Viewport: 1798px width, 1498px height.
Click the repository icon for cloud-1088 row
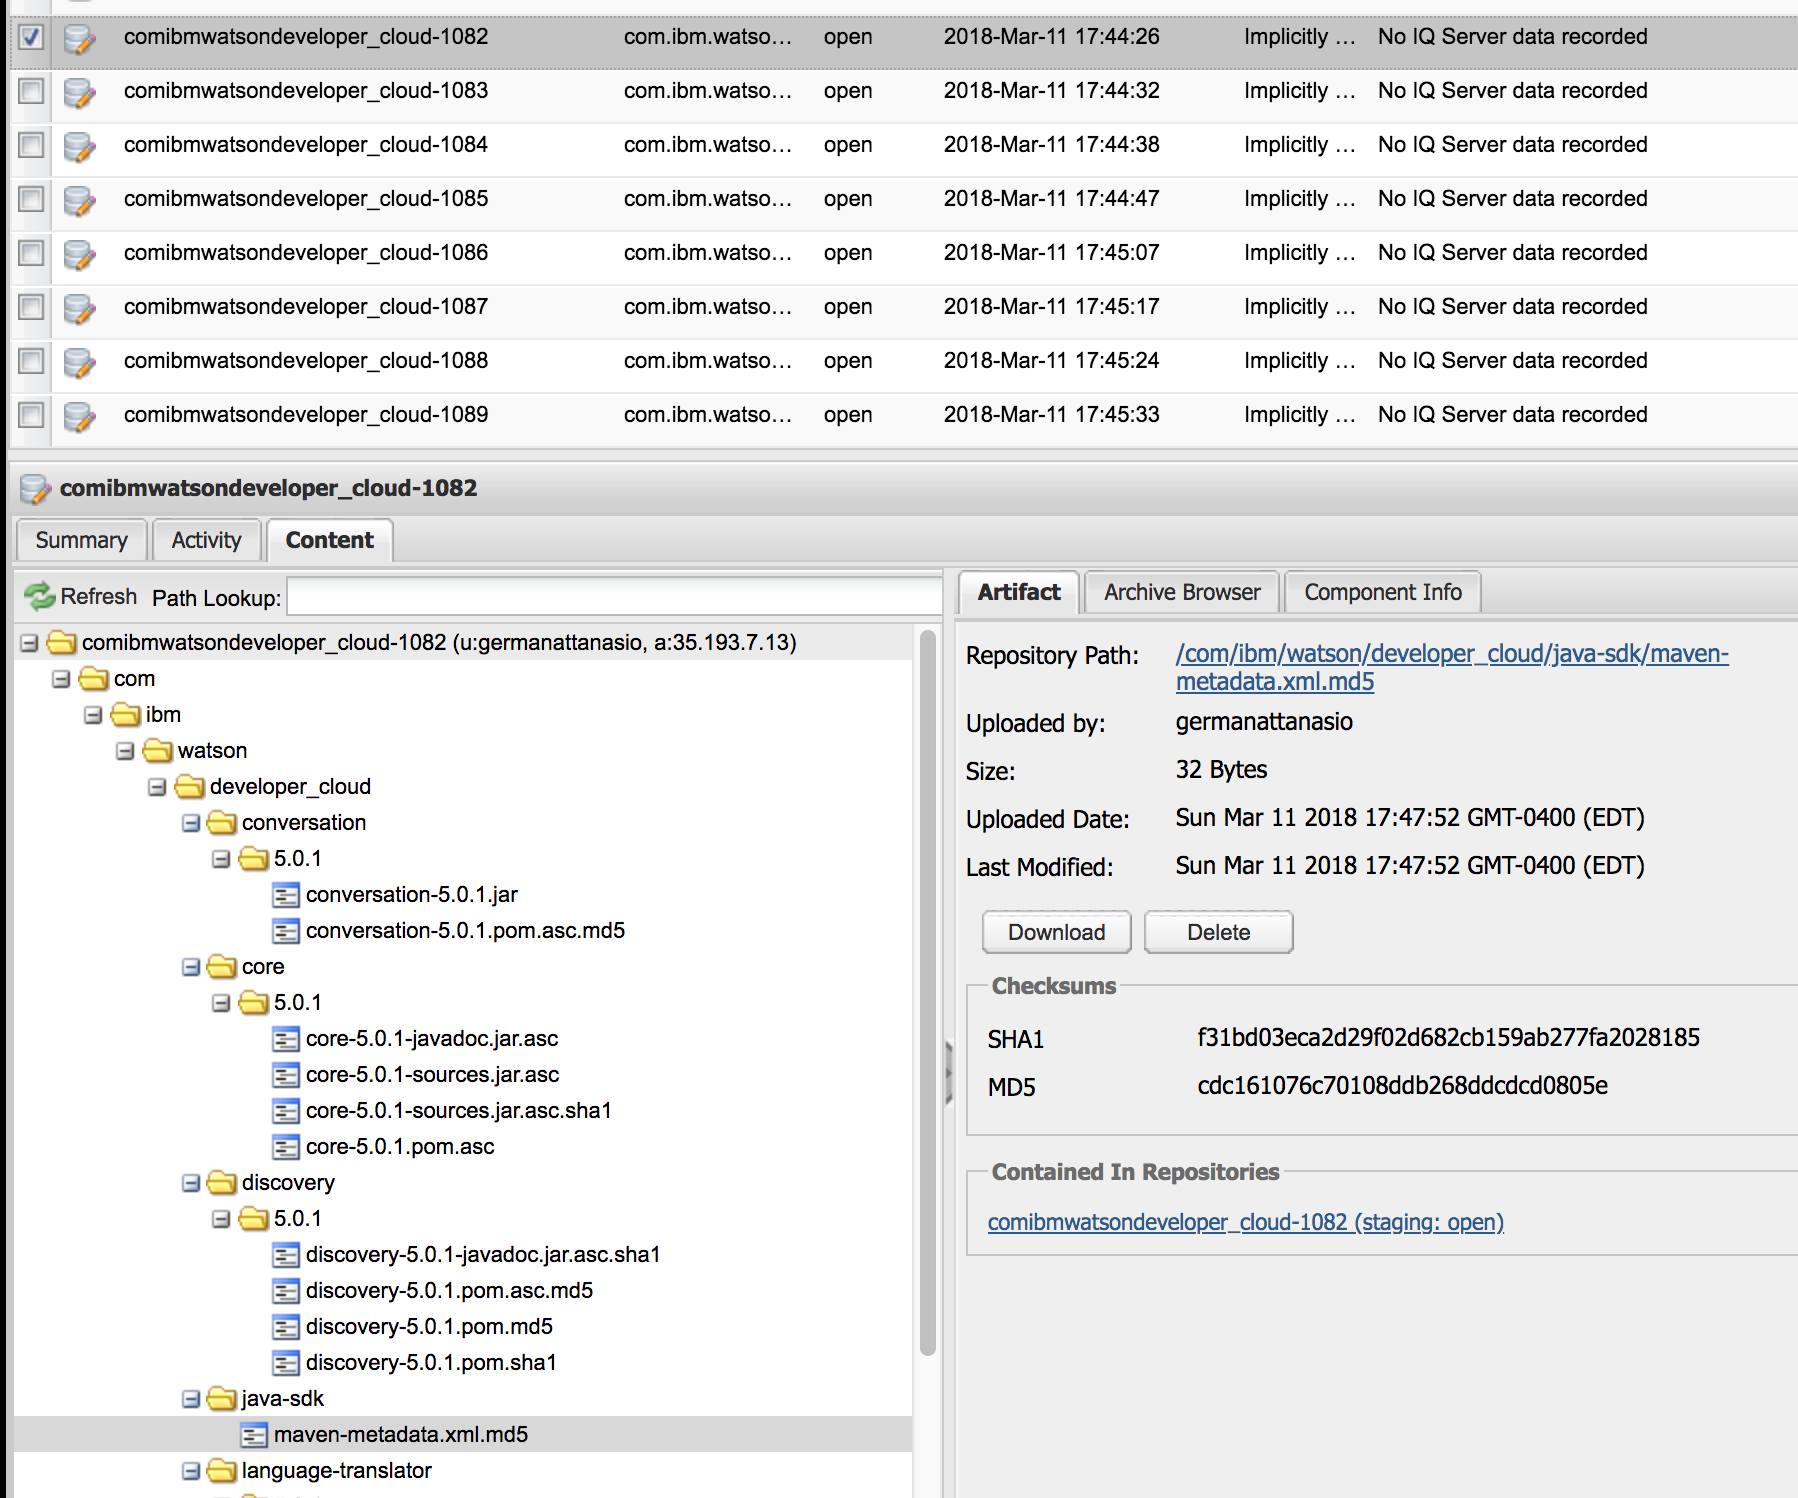click(79, 362)
